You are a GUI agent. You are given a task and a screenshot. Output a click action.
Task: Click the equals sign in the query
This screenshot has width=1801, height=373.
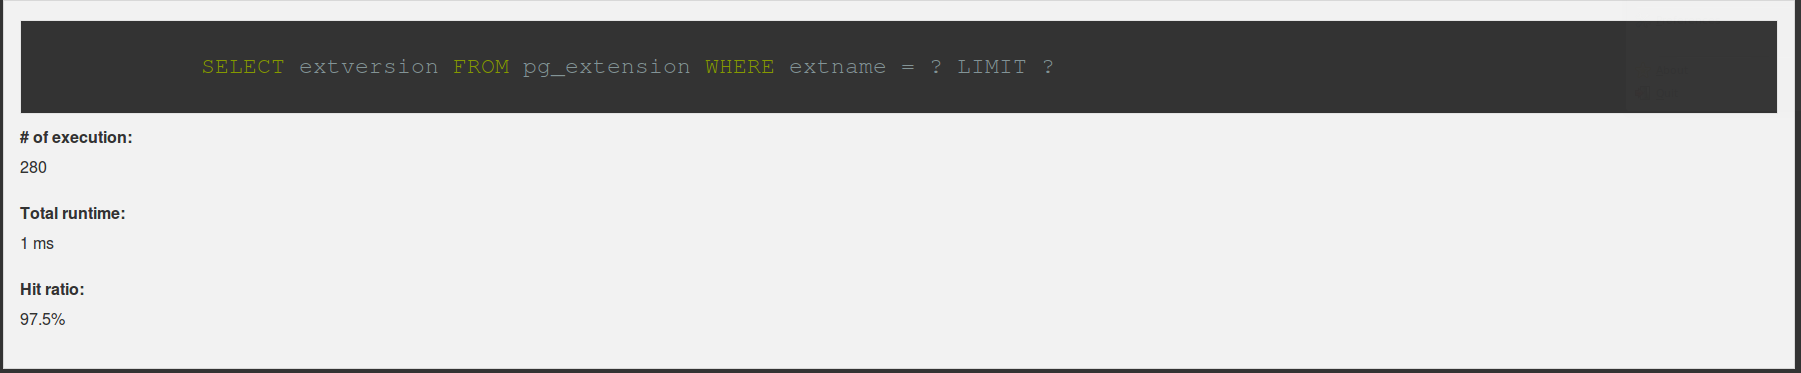pos(908,67)
